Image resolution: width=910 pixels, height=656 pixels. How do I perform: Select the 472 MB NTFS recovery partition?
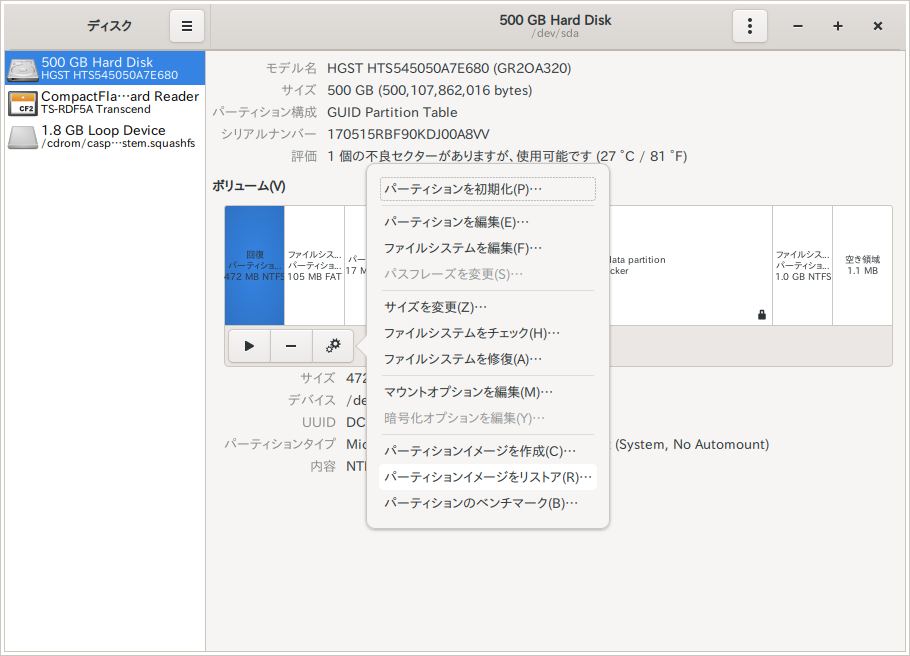pos(255,265)
